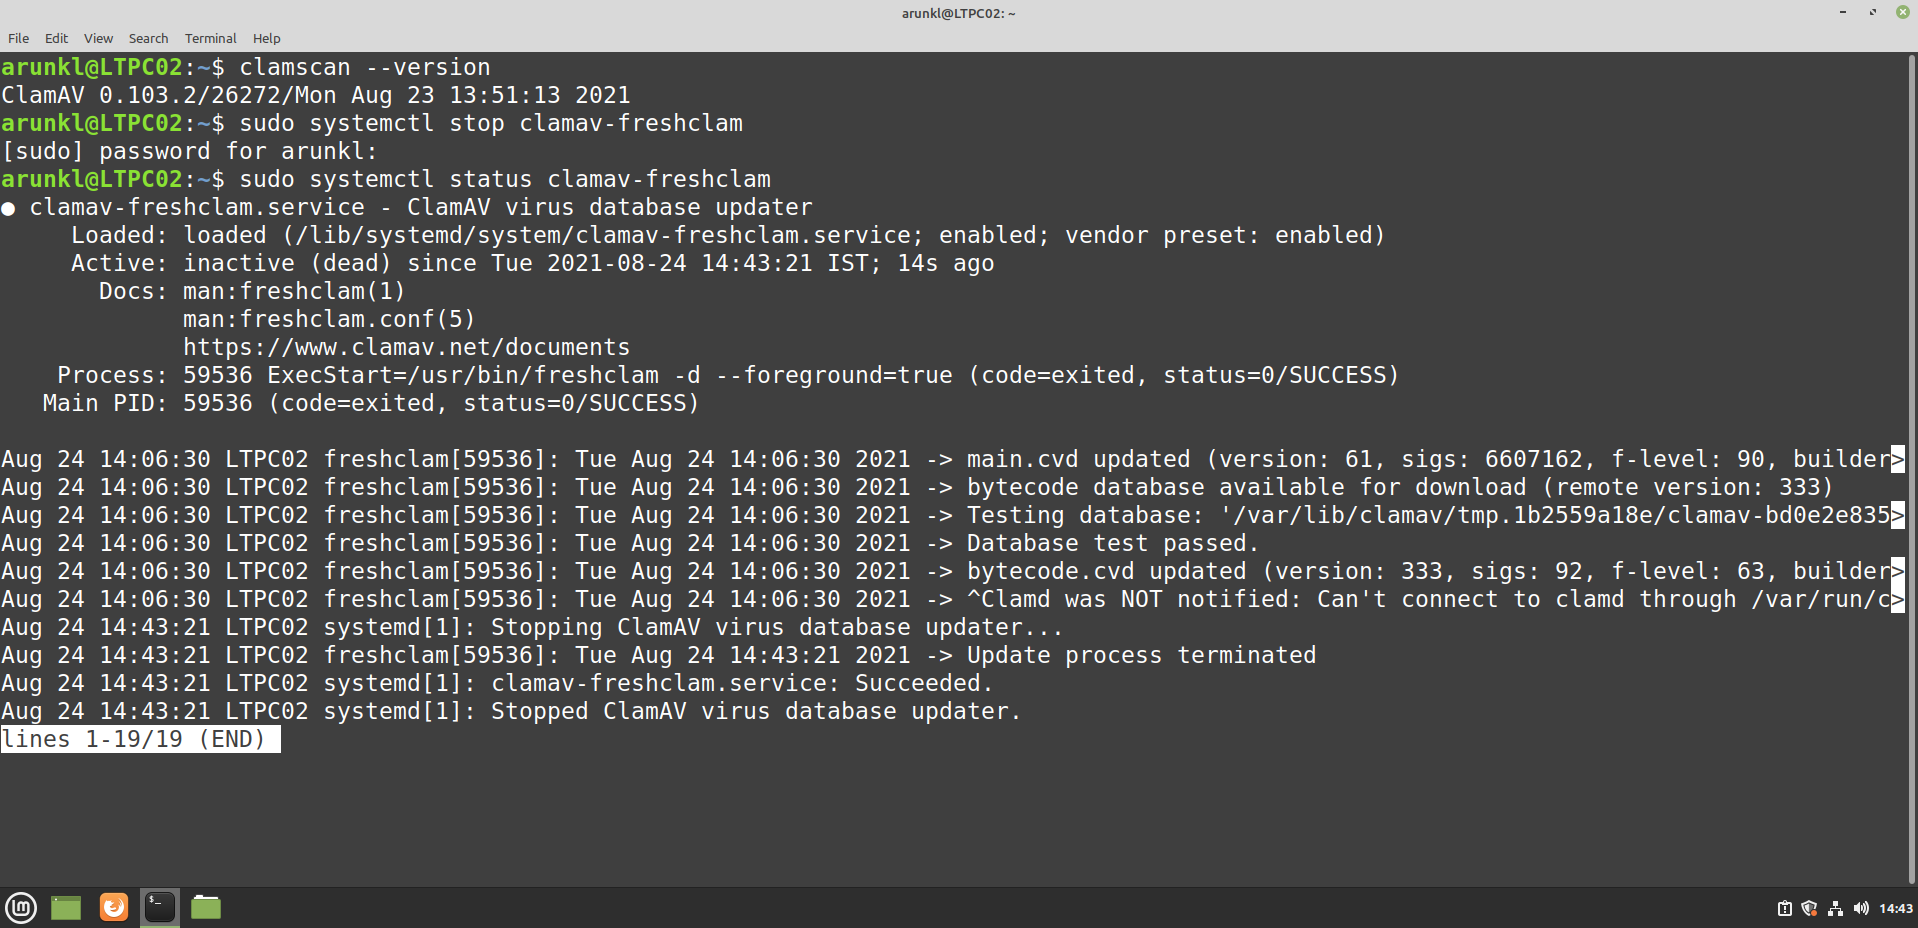Image resolution: width=1918 pixels, height=928 pixels.
Task: Open the Search menu
Action: (148, 38)
